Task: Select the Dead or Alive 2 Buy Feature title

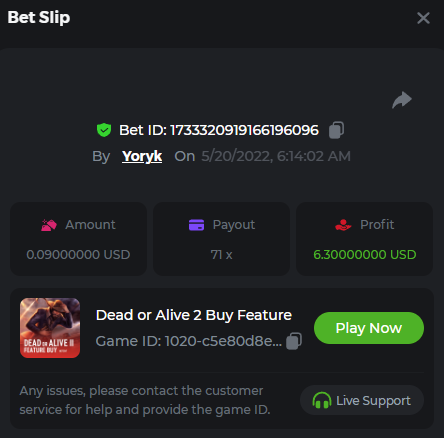Action: point(194,315)
